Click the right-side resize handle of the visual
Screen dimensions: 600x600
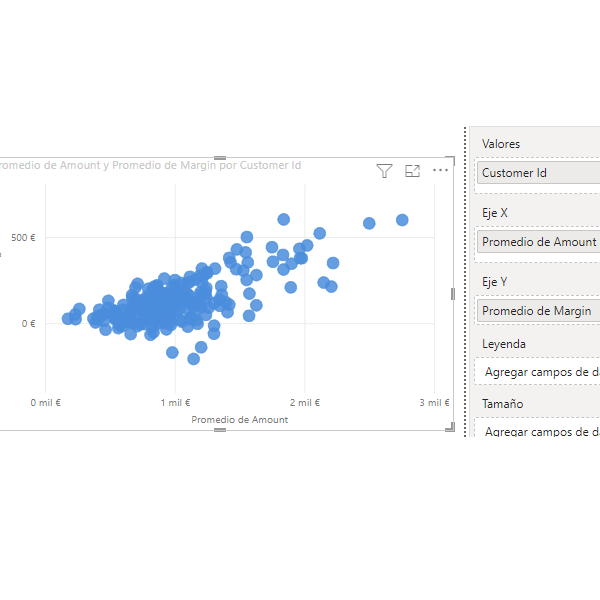point(453,294)
